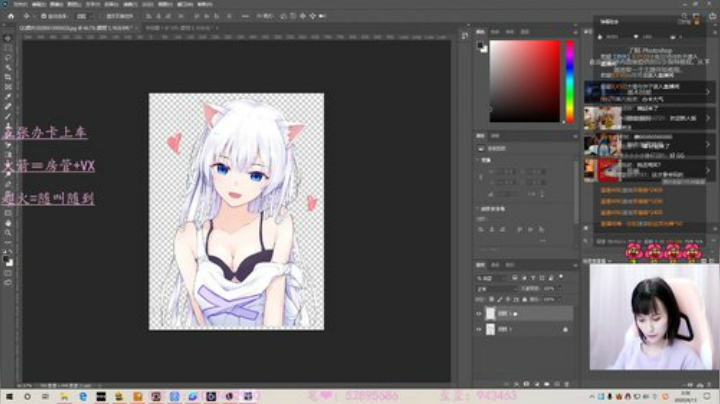This screenshot has height=404, width=720.
Task: Open the 3D menu
Action: (147, 4)
